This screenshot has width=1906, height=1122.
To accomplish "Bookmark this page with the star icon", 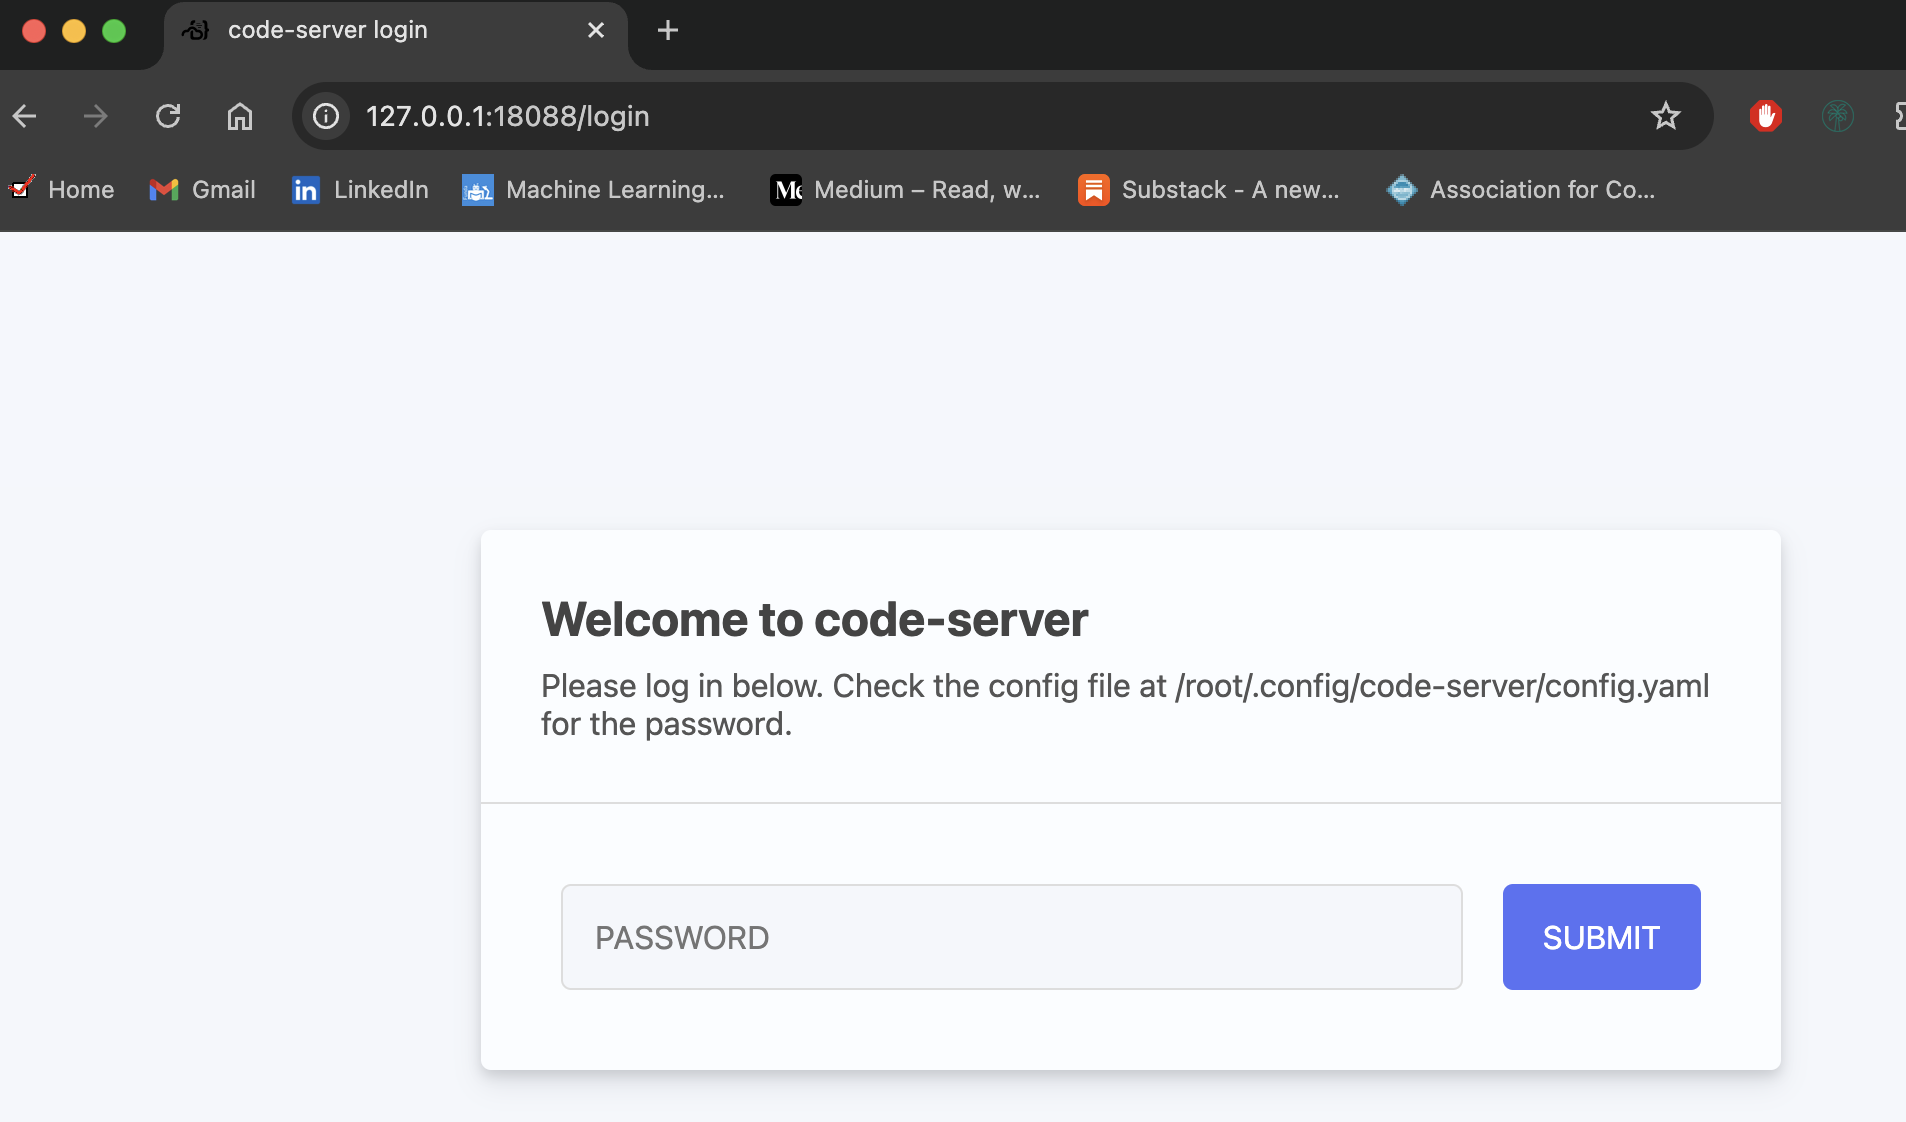I will pyautogui.click(x=1665, y=117).
